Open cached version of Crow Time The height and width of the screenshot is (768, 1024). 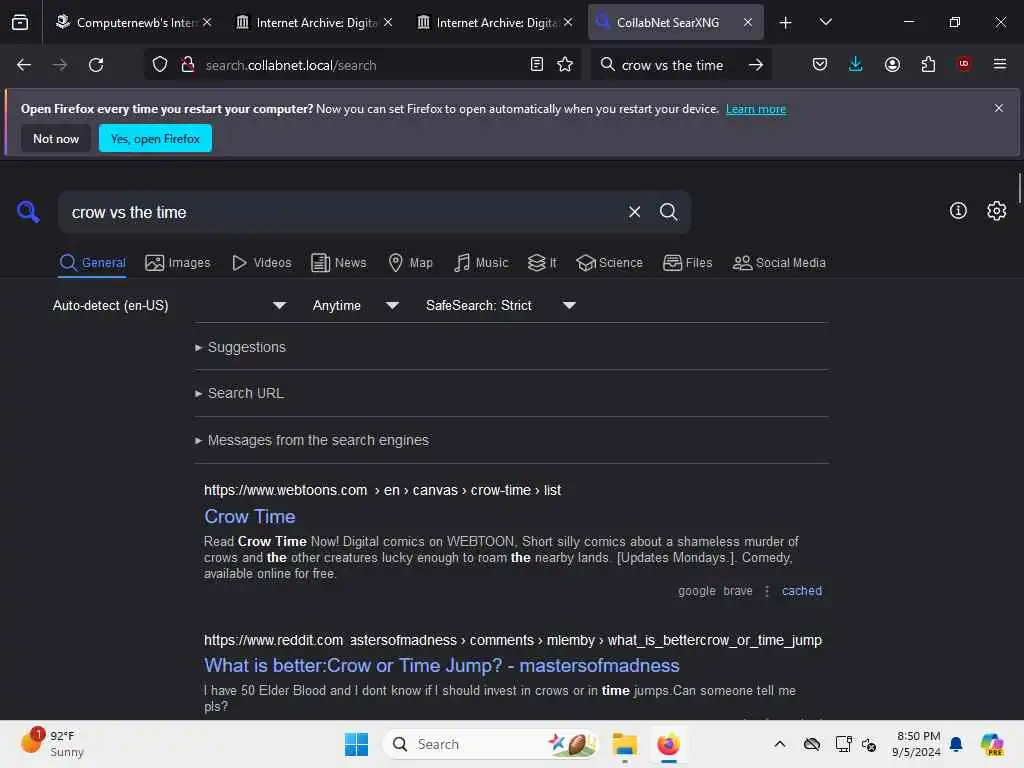[802, 591]
